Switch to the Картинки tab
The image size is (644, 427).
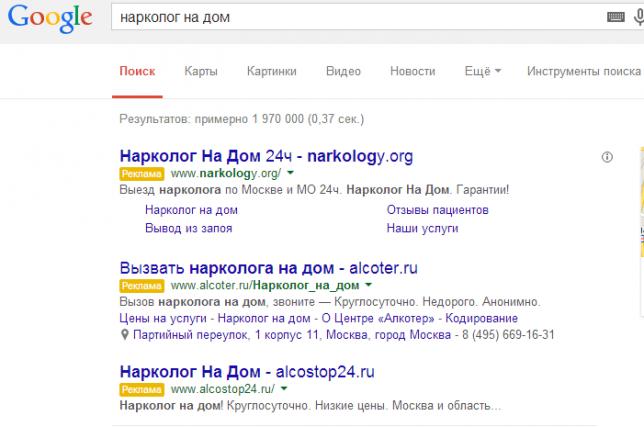[271, 71]
